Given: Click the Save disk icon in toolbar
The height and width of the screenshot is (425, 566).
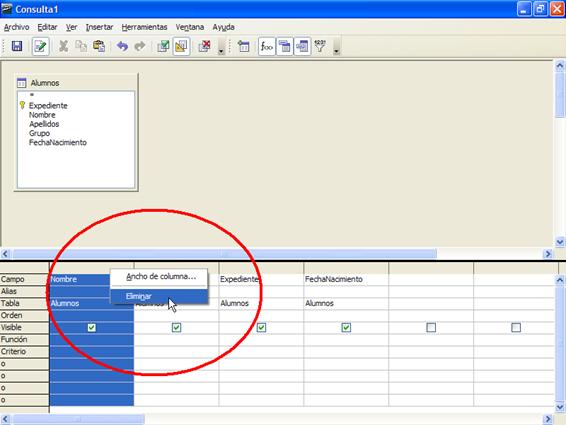Looking at the screenshot, I should click(17, 46).
